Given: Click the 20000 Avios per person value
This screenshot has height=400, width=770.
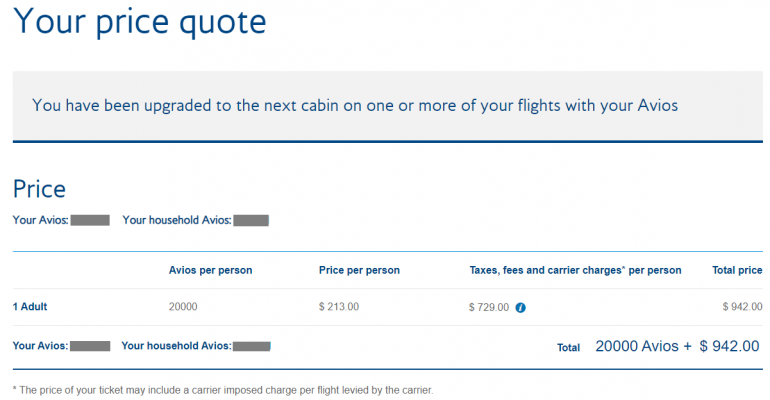Looking at the screenshot, I should [184, 307].
